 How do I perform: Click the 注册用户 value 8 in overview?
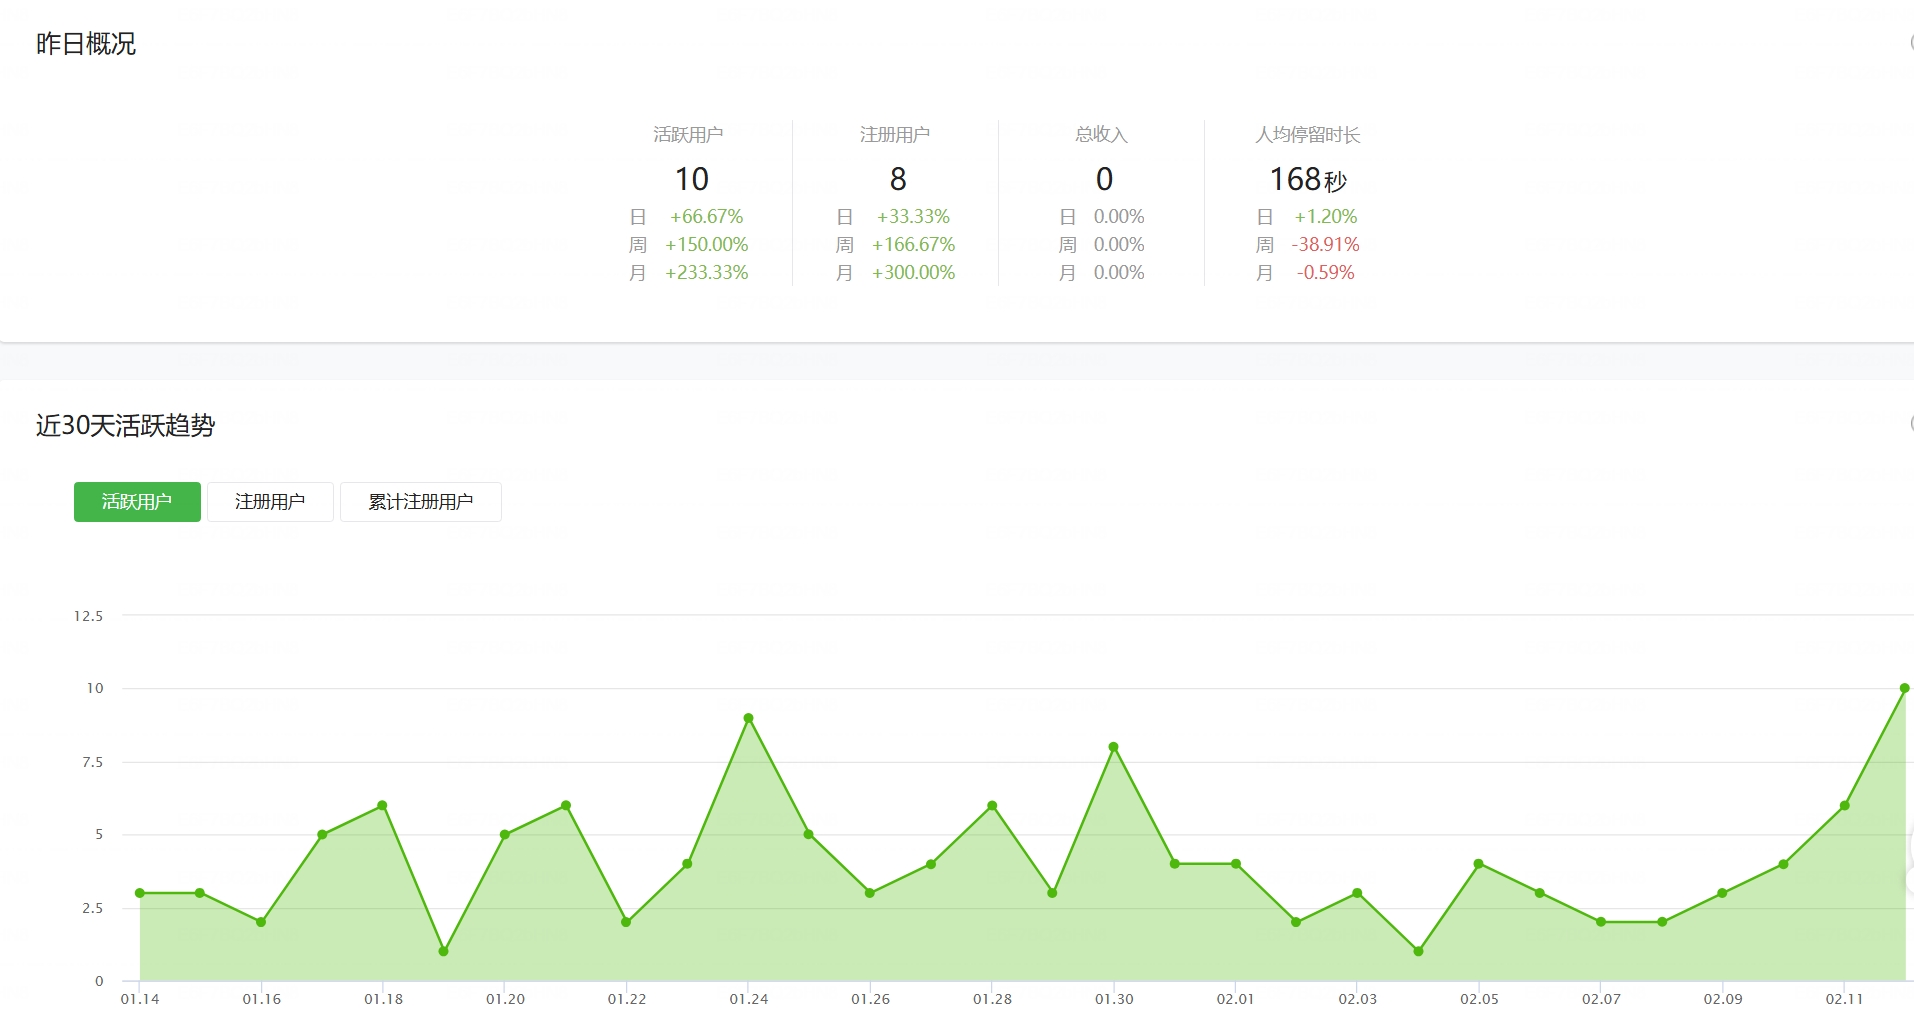[898, 179]
